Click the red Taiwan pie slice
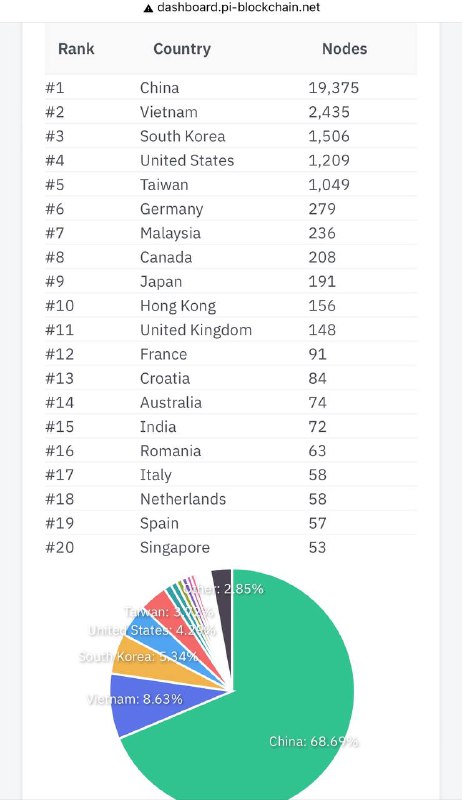Viewport: 462px width, 800px height. [166, 610]
